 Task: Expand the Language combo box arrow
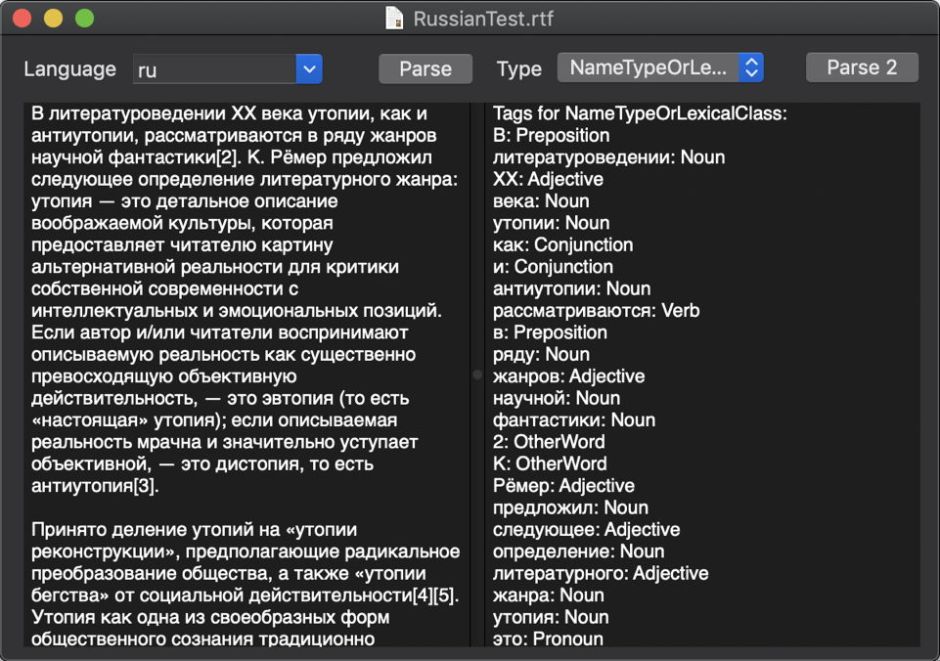click(309, 69)
